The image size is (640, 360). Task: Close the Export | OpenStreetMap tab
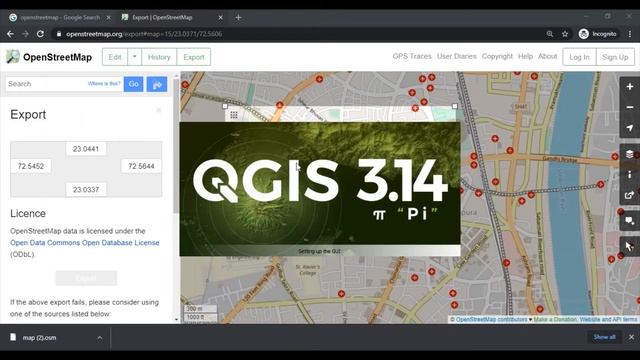[220, 18]
